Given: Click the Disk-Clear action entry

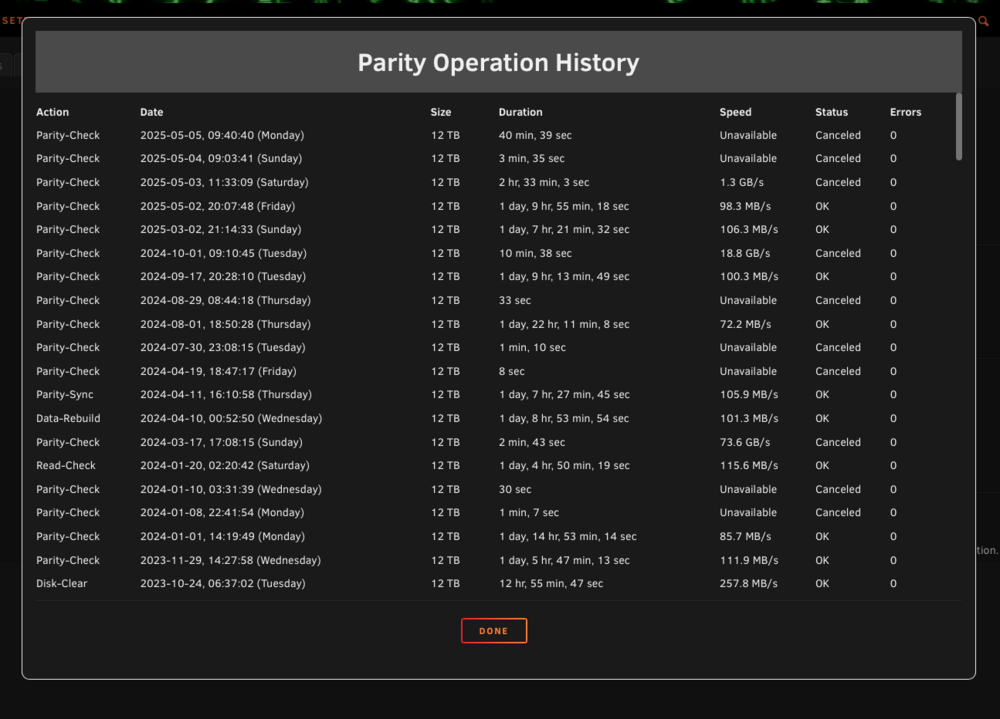Looking at the screenshot, I should tap(61, 583).
